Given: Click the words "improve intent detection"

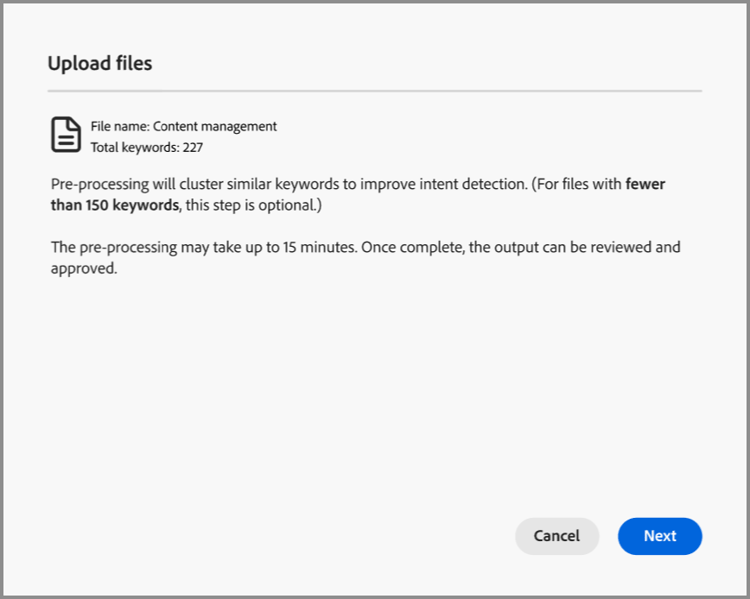Looking at the screenshot, I should (x=425, y=185).
